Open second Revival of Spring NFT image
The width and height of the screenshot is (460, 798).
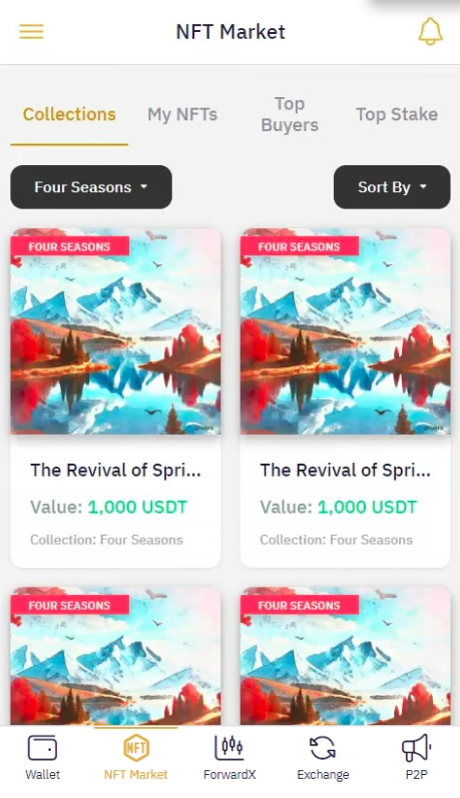point(346,331)
